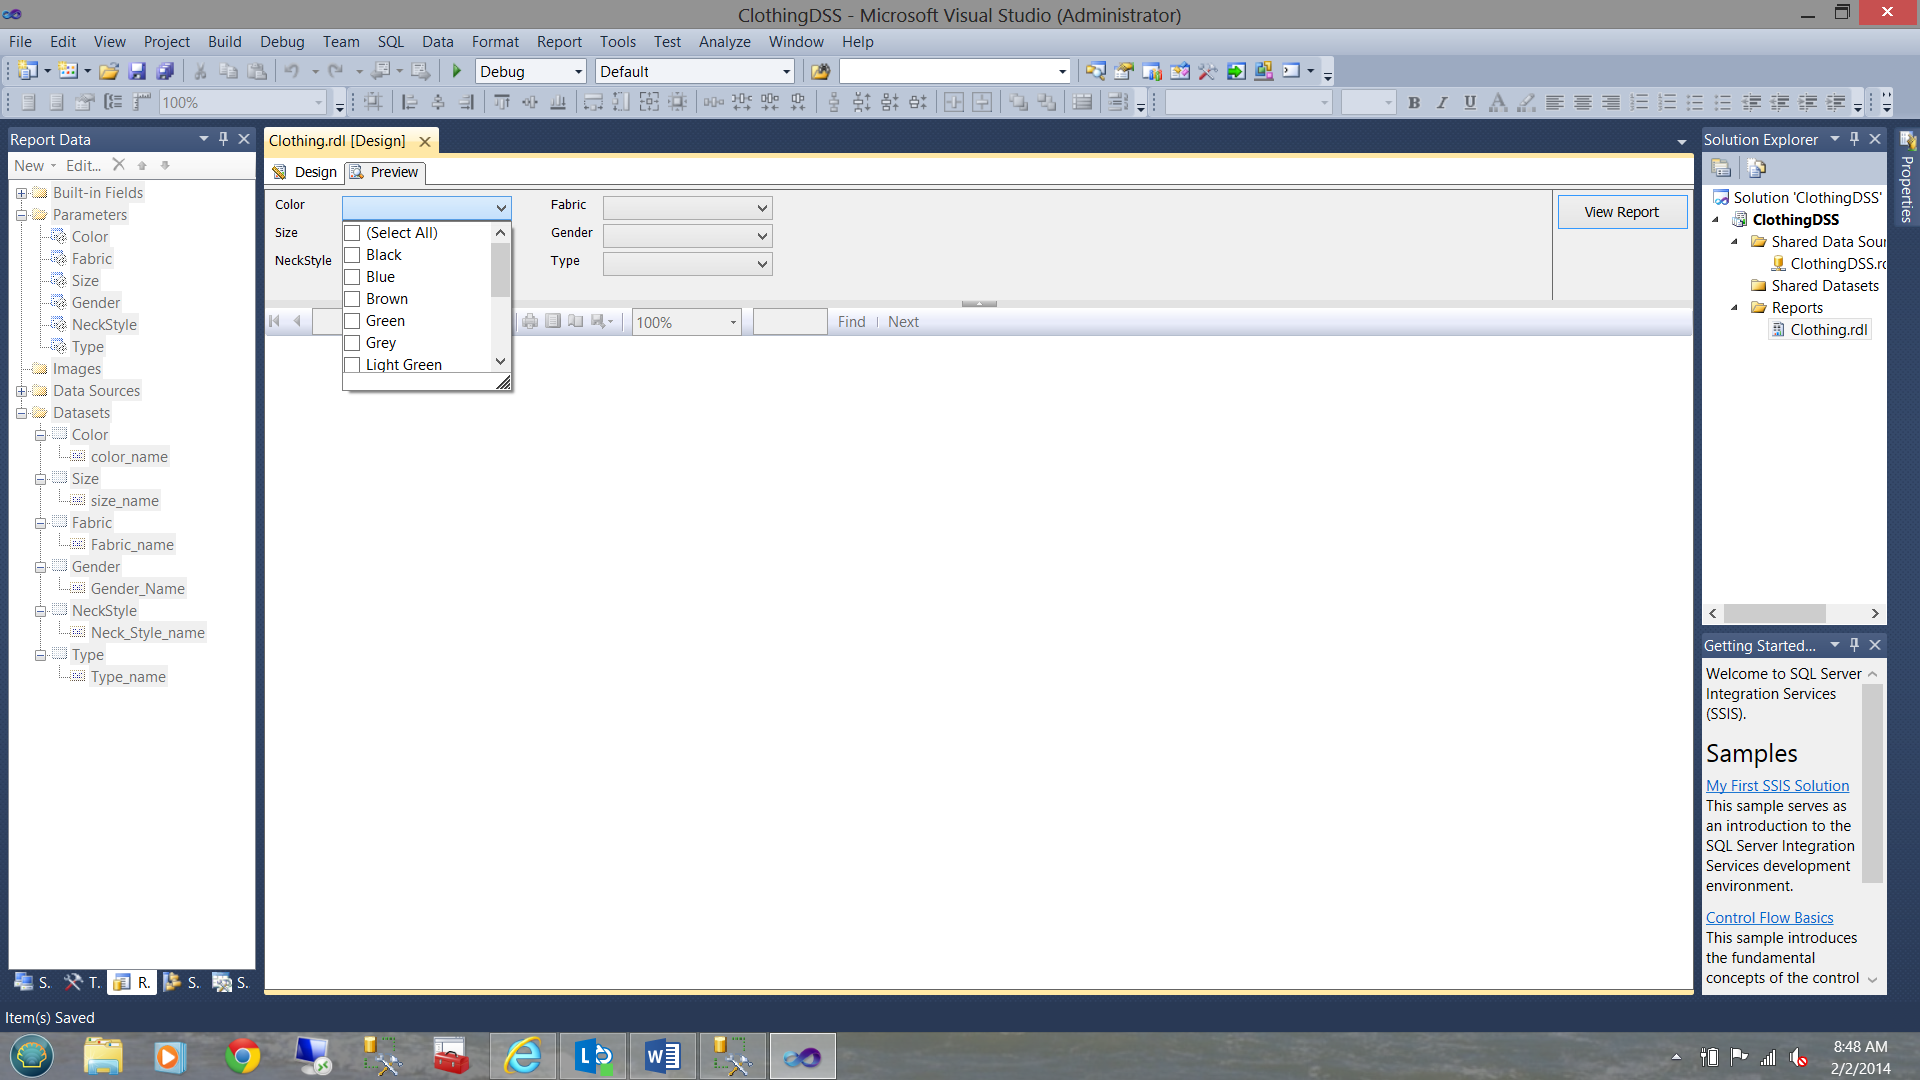Click the View Report button

click(x=1621, y=212)
